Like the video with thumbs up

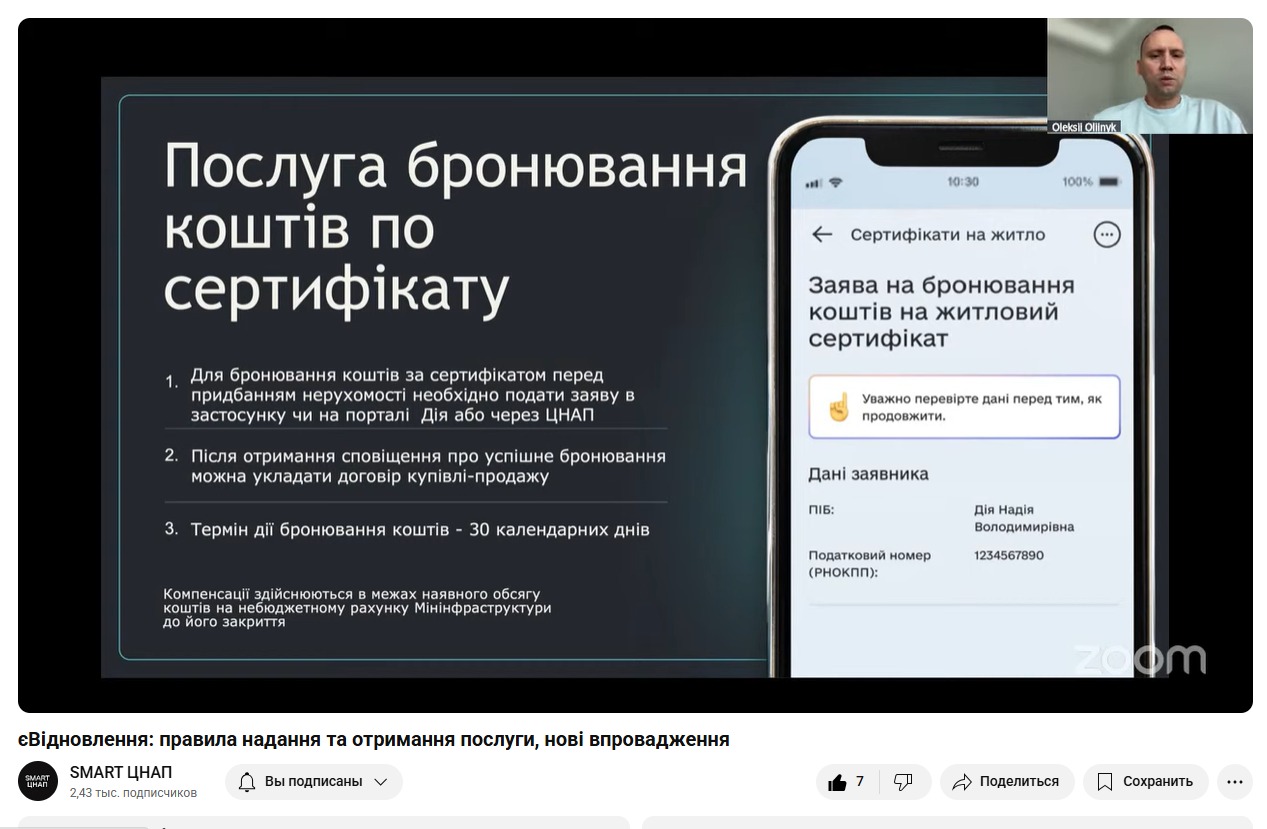(x=847, y=782)
